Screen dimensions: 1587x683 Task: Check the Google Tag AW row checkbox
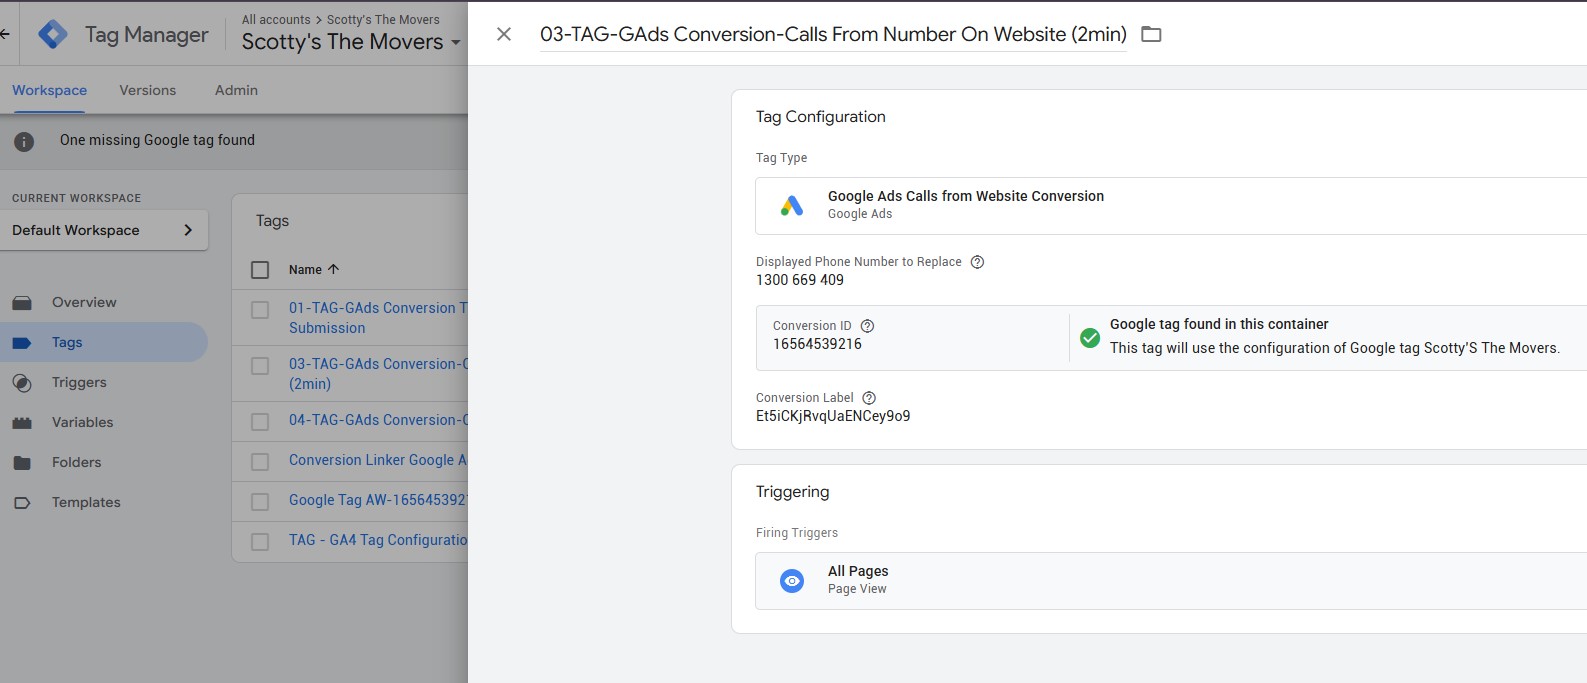coord(260,502)
